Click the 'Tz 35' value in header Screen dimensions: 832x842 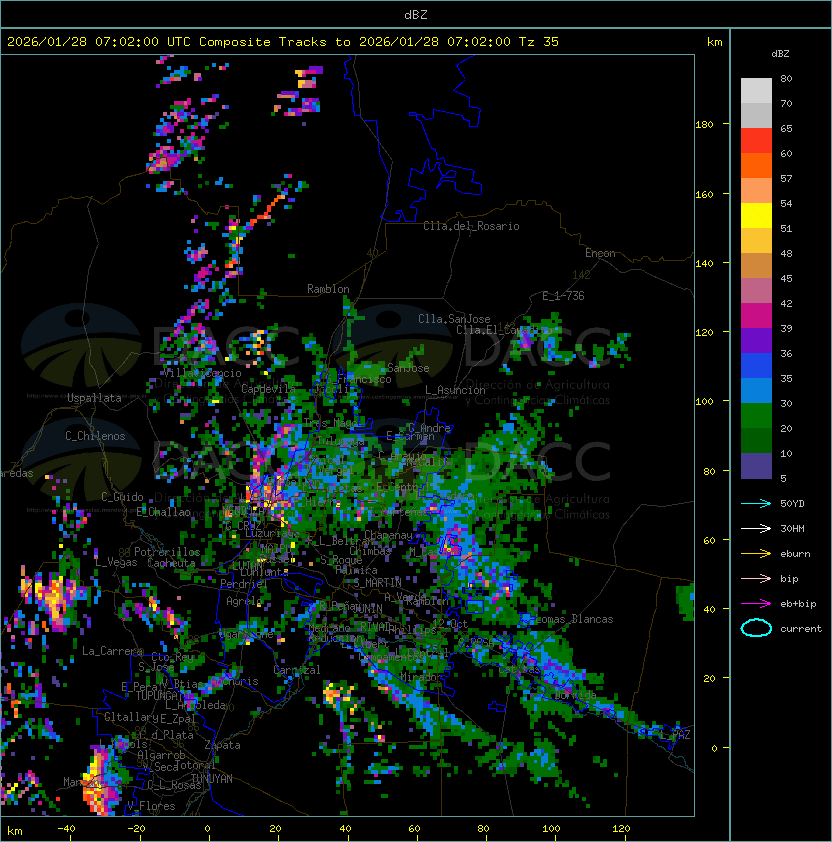(539, 42)
